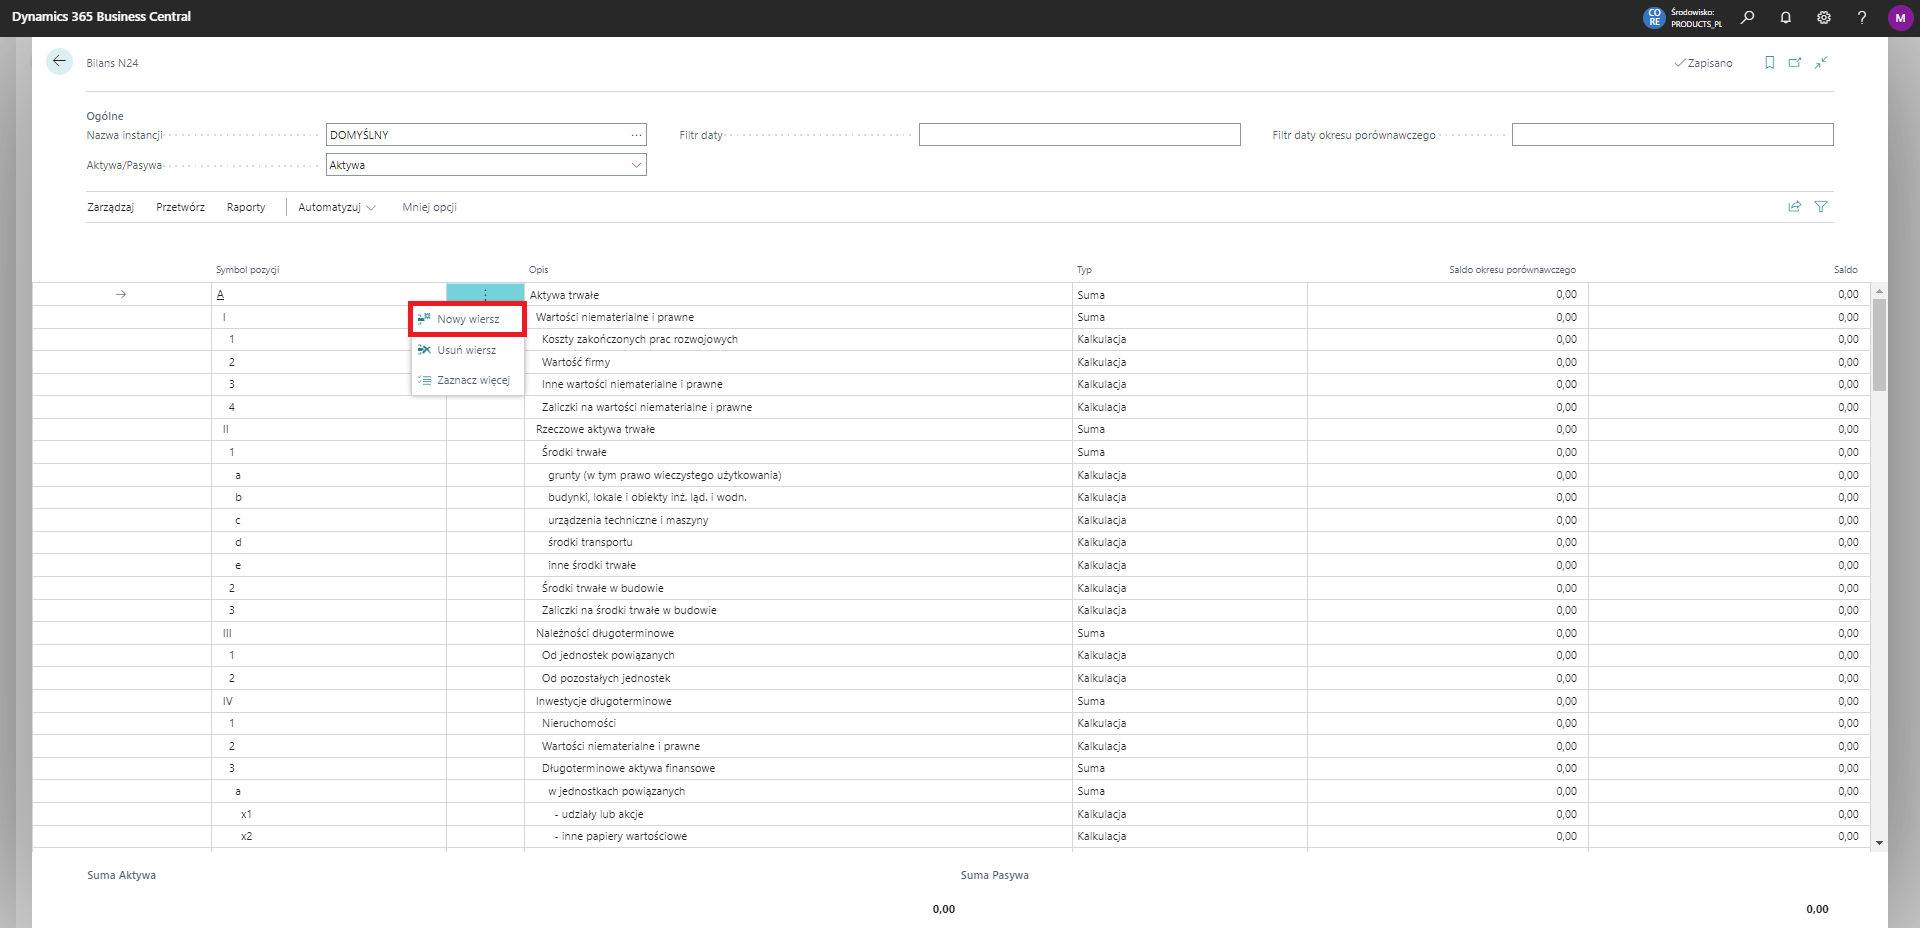Click the help question mark icon
The width and height of the screenshot is (1920, 928).
click(x=1861, y=17)
